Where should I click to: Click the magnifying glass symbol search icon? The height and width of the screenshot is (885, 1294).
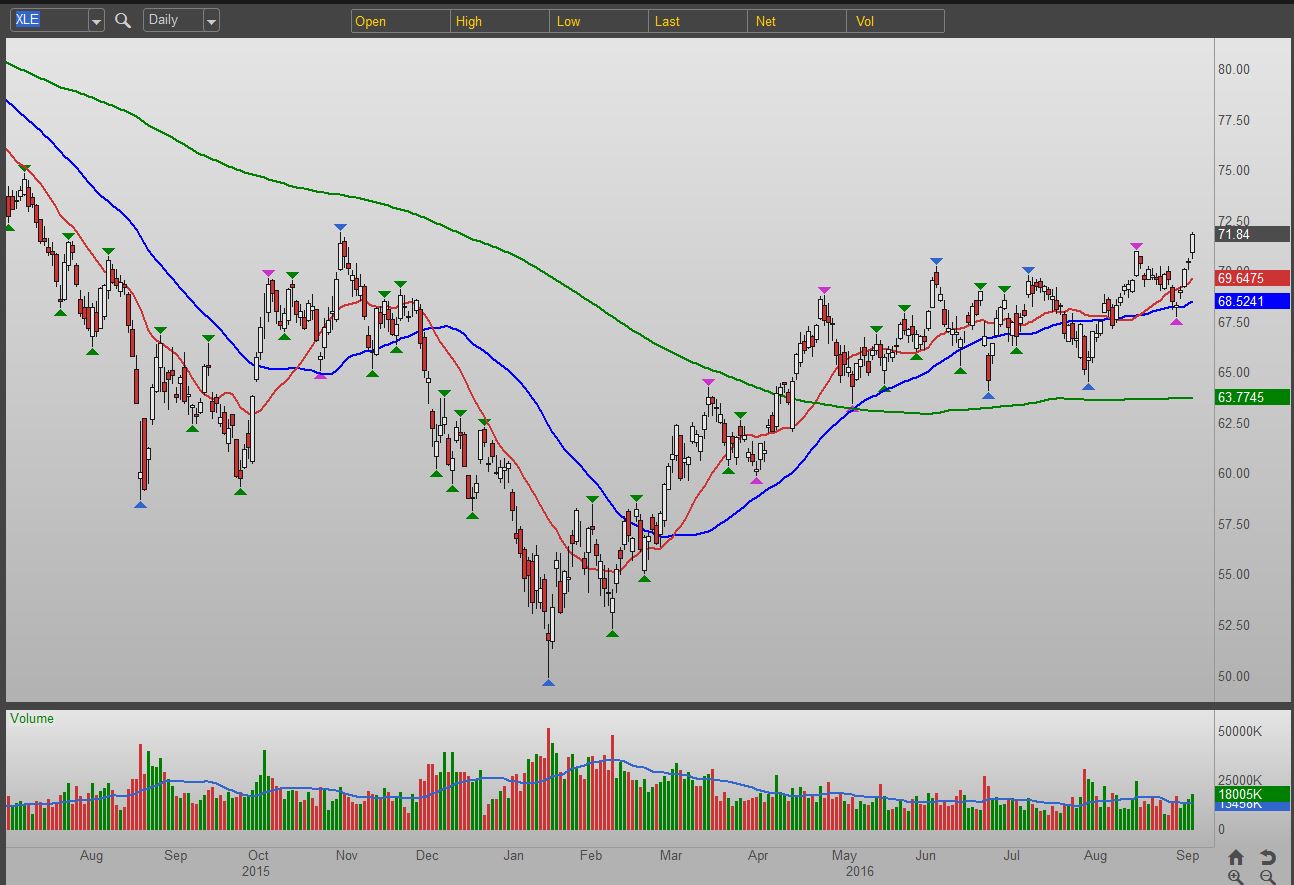click(123, 20)
